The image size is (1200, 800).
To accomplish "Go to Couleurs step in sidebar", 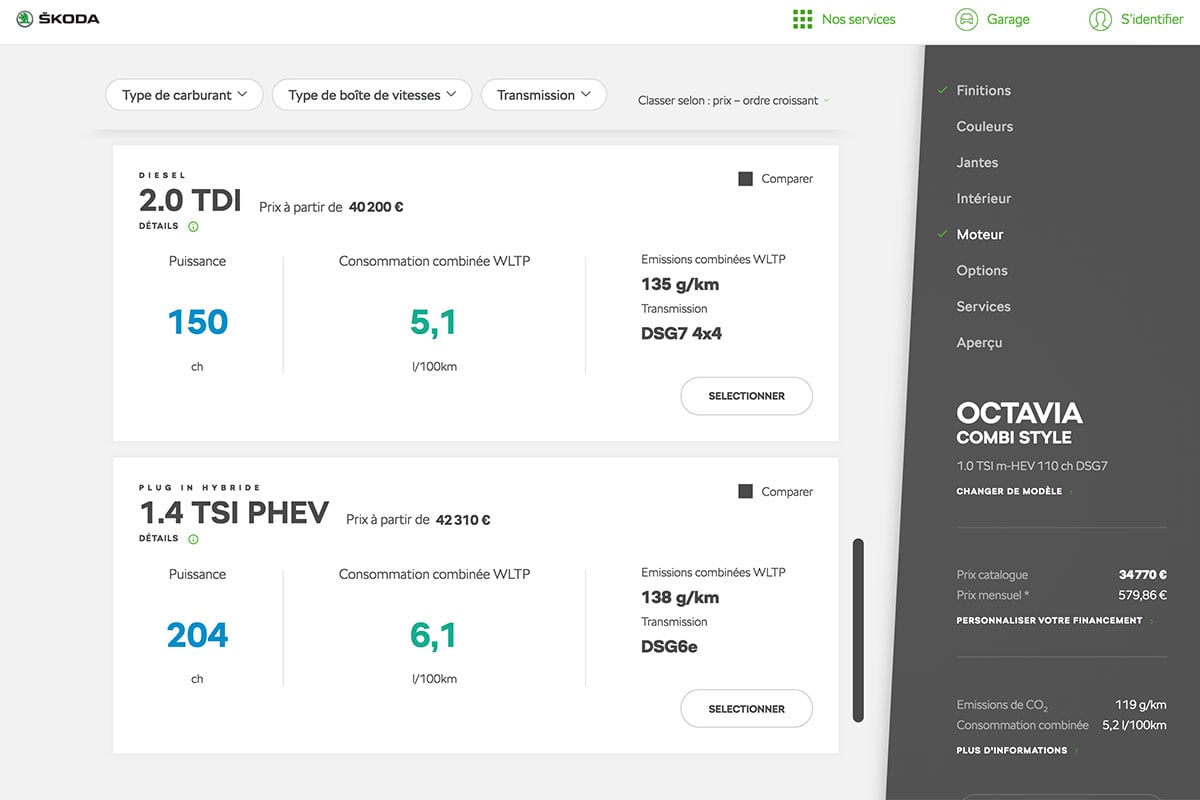I will [x=984, y=127].
